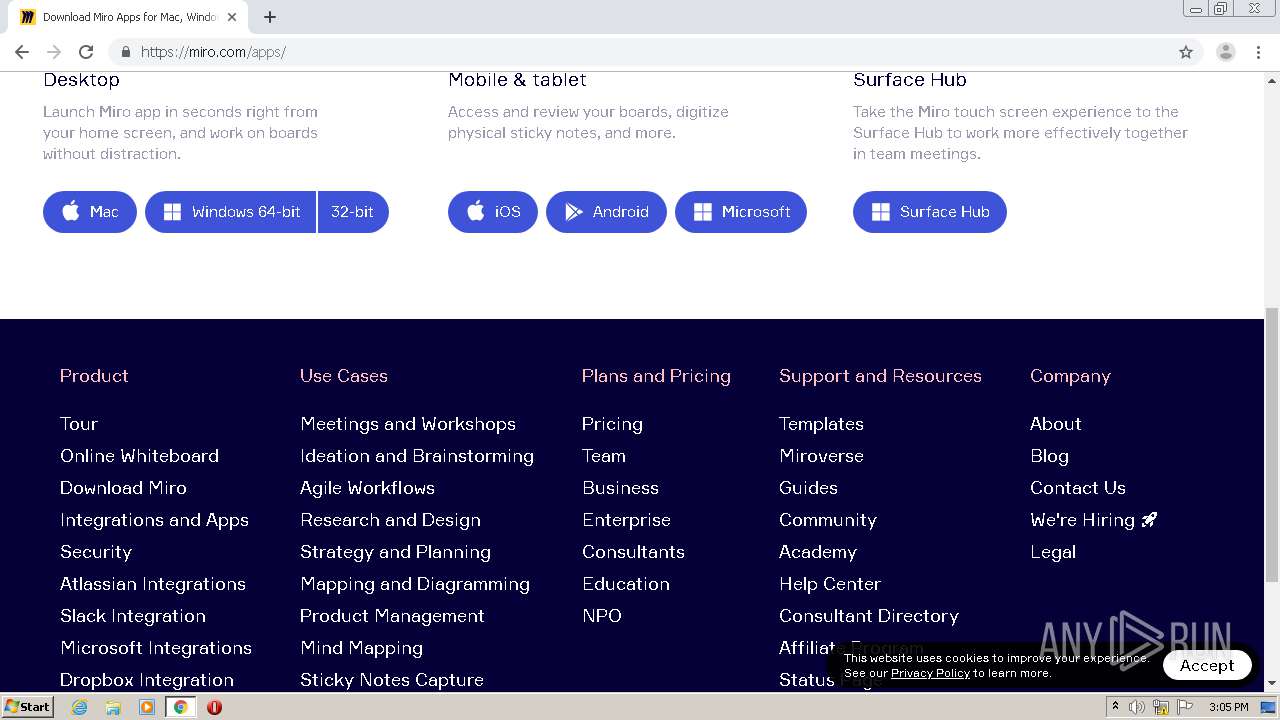The height and width of the screenshot is (720, 1280).
Task: Open the Blog link
Action: [1049, 456]
